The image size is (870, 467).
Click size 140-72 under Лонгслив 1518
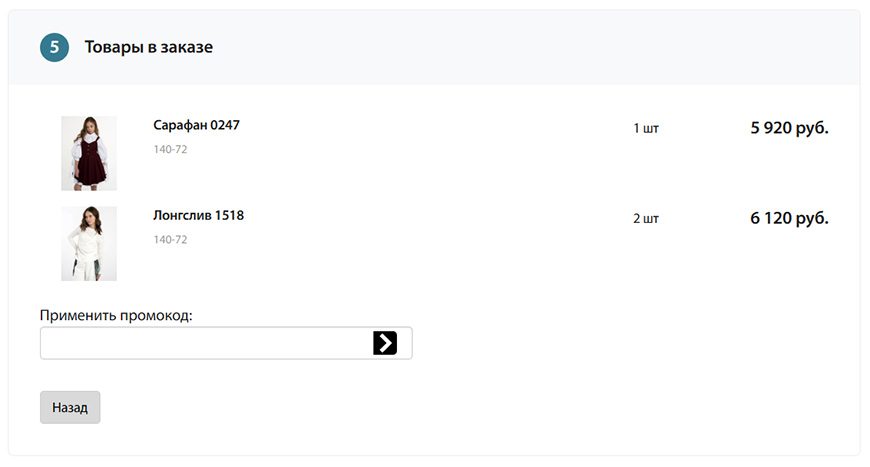170,240
